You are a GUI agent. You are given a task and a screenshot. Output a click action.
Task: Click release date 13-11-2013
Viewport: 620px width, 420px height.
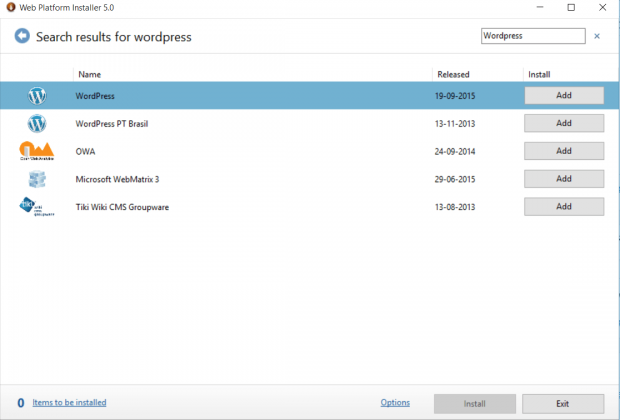coord(455,124)
